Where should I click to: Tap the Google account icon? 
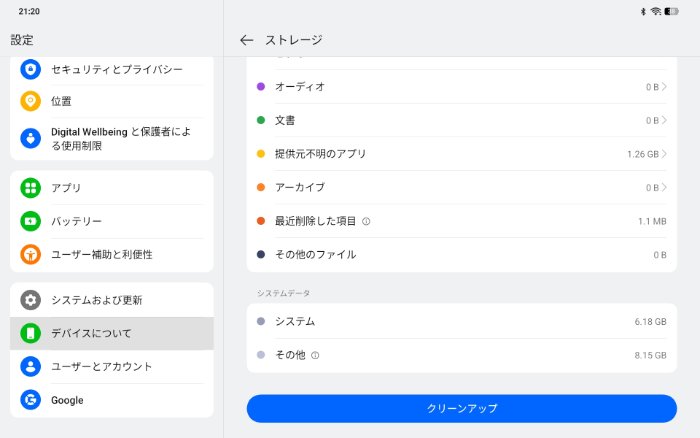(31, 400)
